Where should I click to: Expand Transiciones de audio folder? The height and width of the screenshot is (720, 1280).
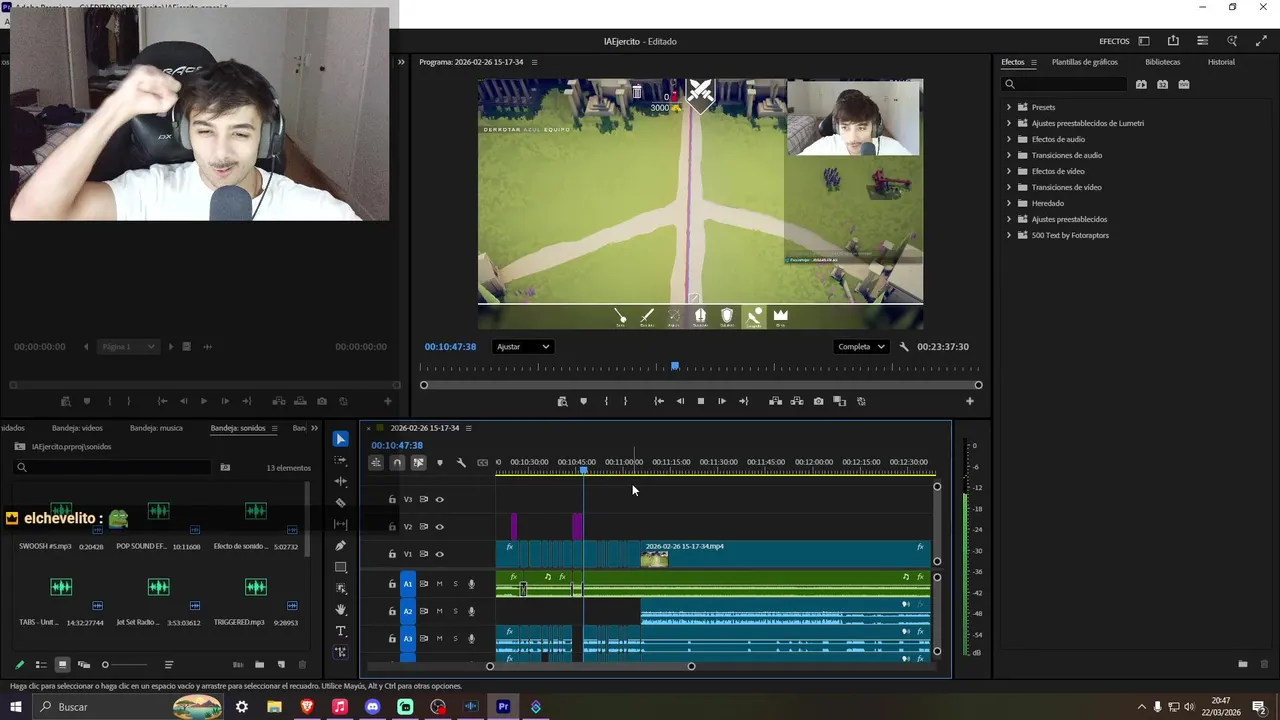(x=1009, y=155)
